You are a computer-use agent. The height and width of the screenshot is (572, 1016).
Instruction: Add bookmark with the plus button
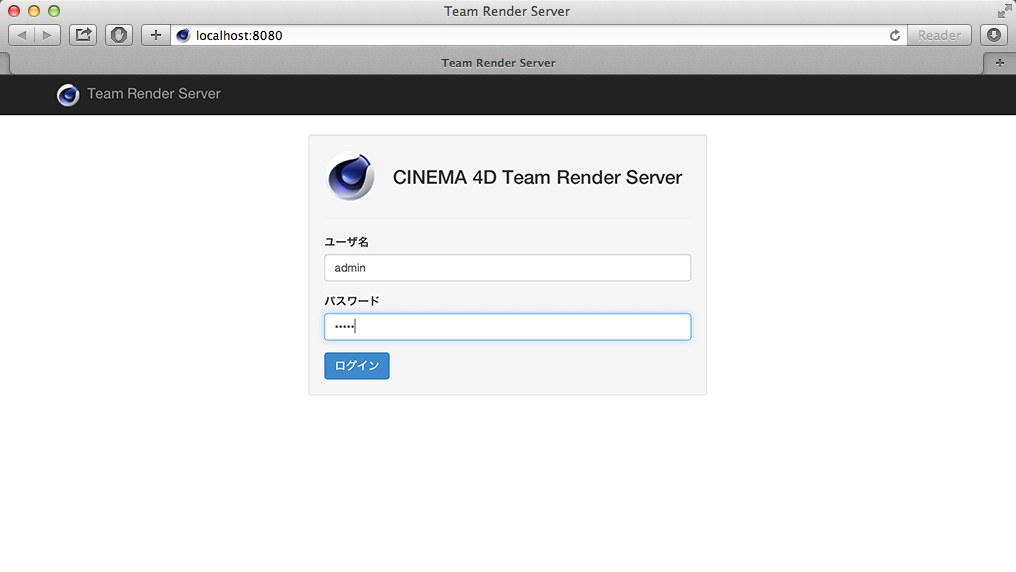pyautogui.click(x=156, y=35)
